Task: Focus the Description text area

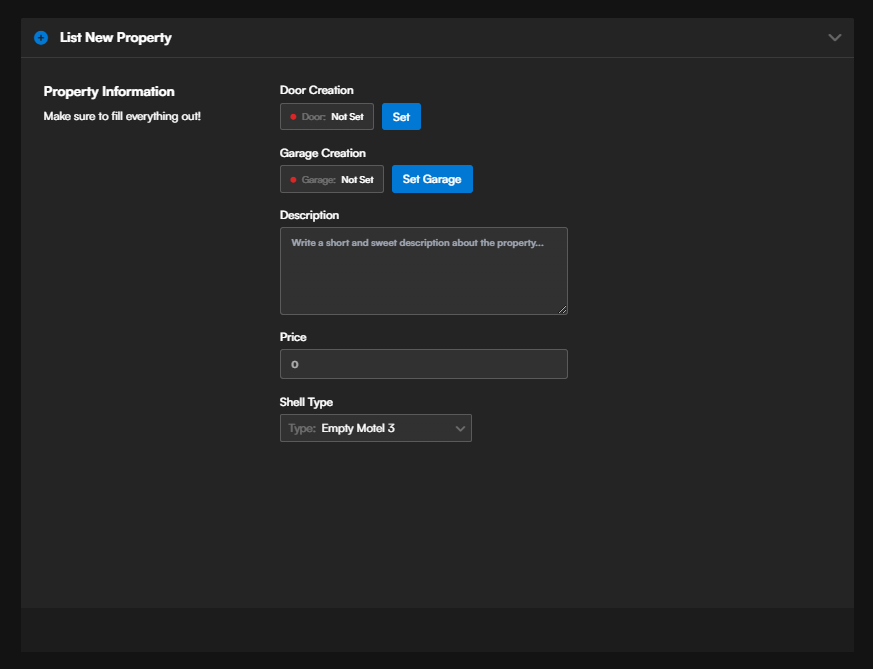Action: click(x=423, y=271)
